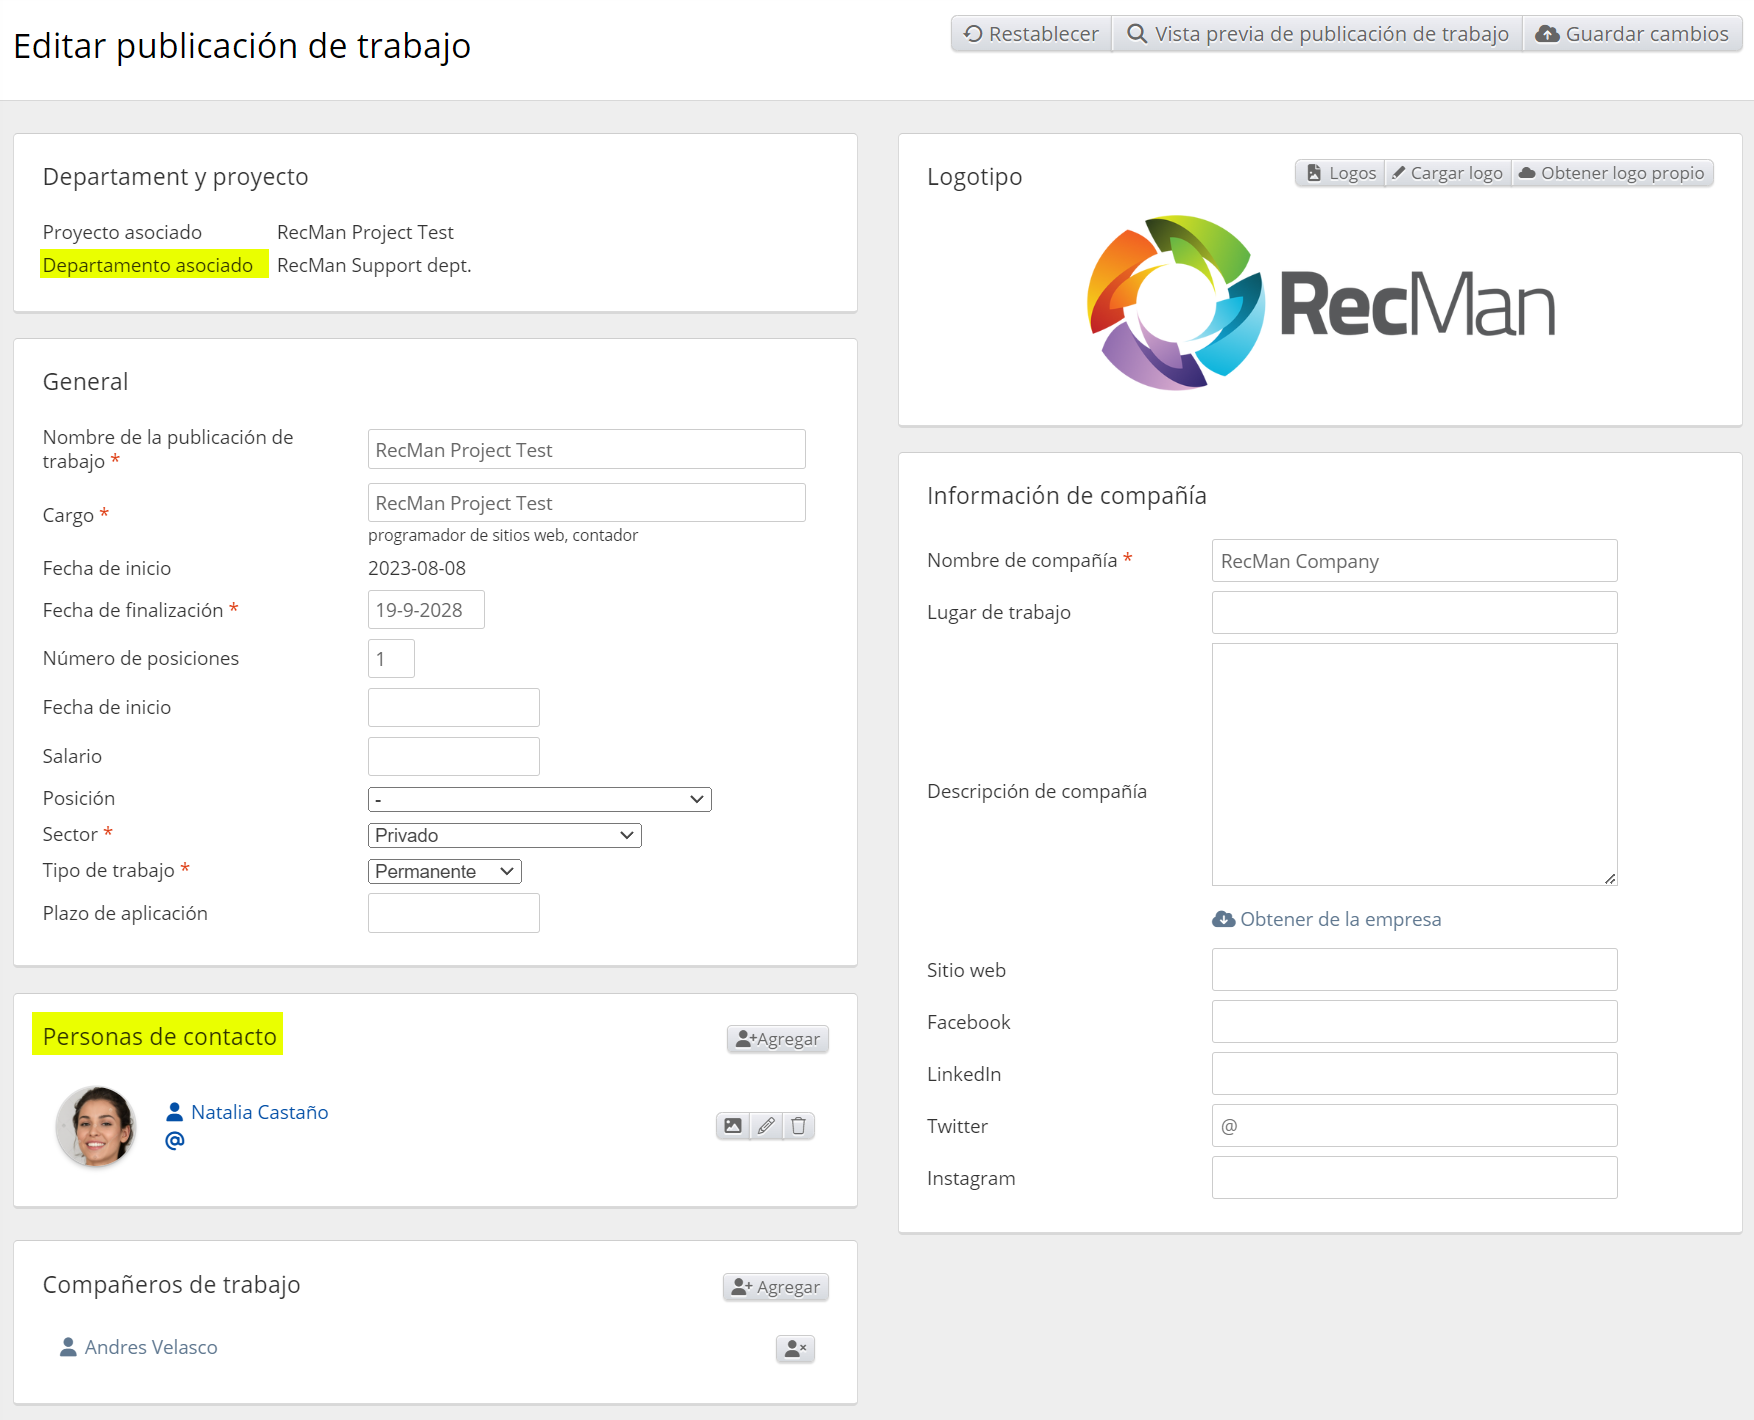Remove coworker Andres Velasco

coord(795,1349)
